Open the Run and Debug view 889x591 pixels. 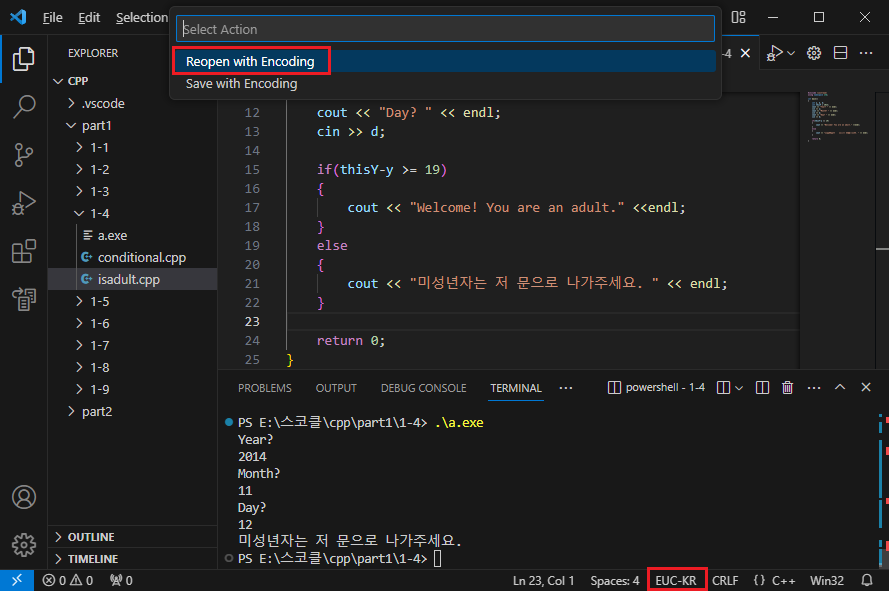[24, 203]
